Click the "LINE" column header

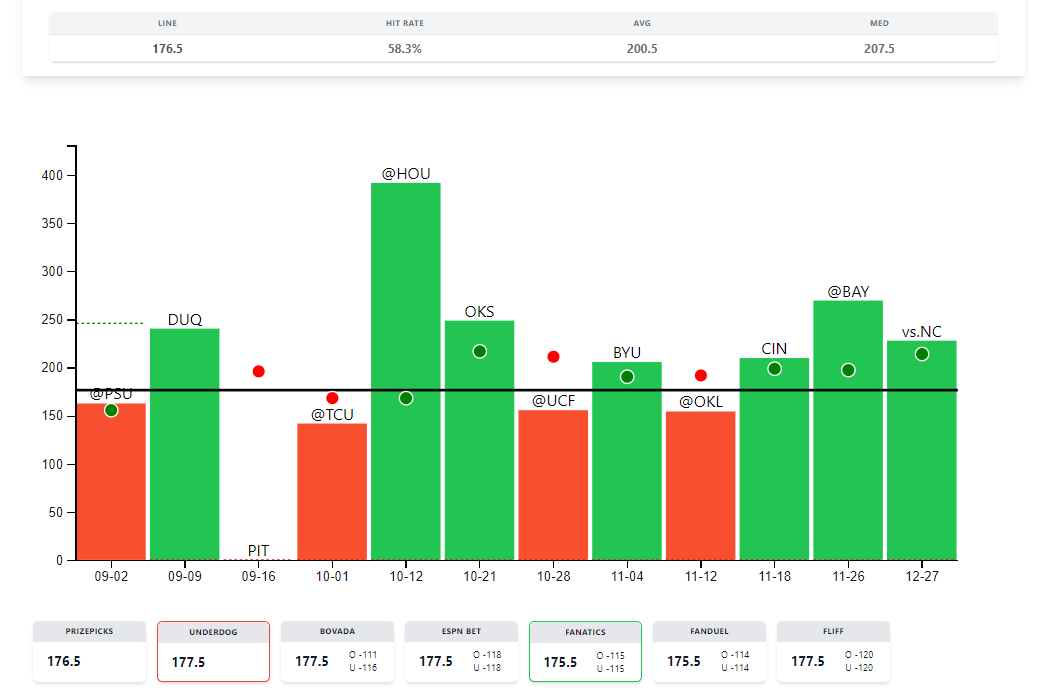tap(167, 23)
